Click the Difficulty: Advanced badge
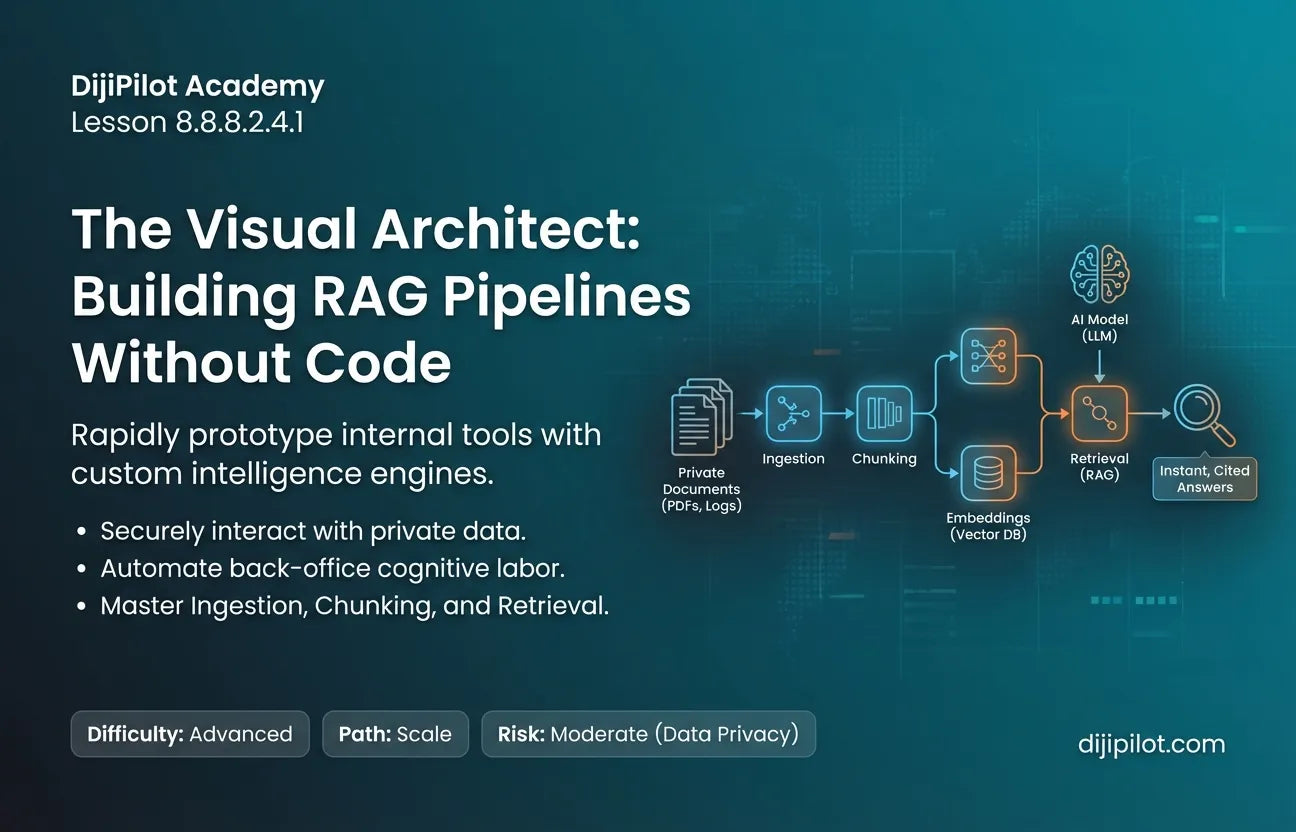1296x832 pixels. 190,734
